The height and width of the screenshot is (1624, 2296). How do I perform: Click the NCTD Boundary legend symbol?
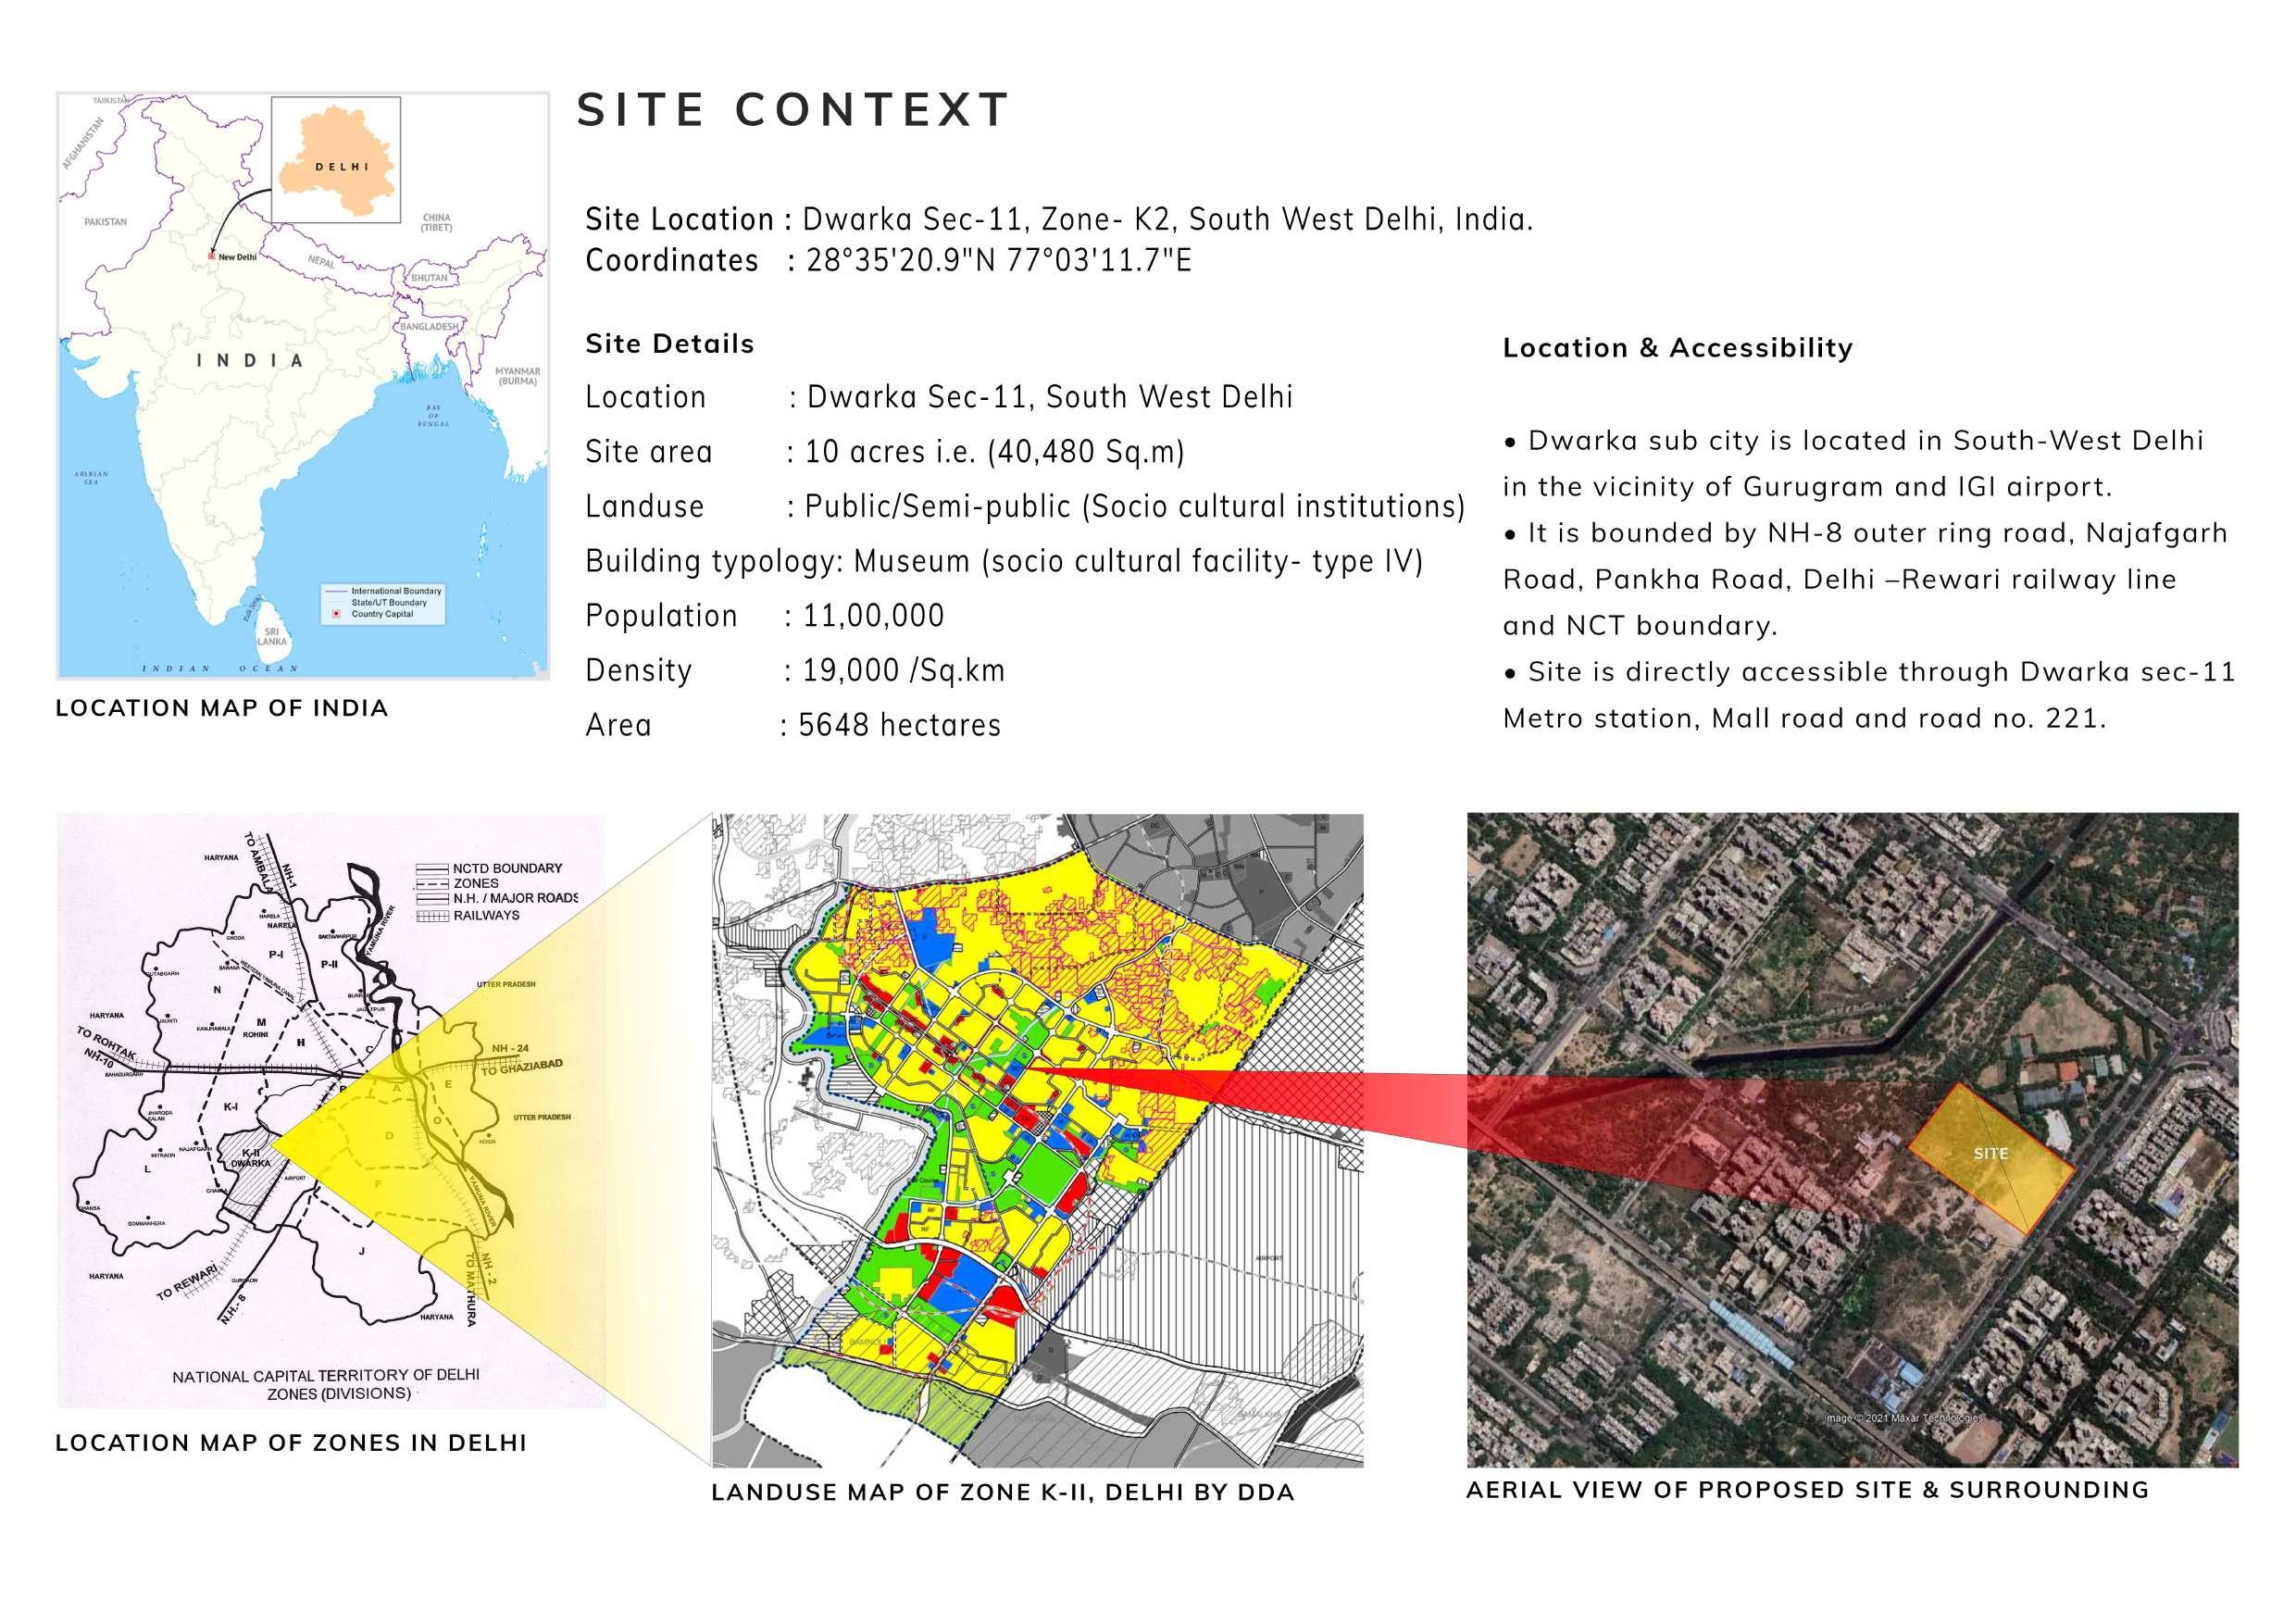click(x=431, y=868)
